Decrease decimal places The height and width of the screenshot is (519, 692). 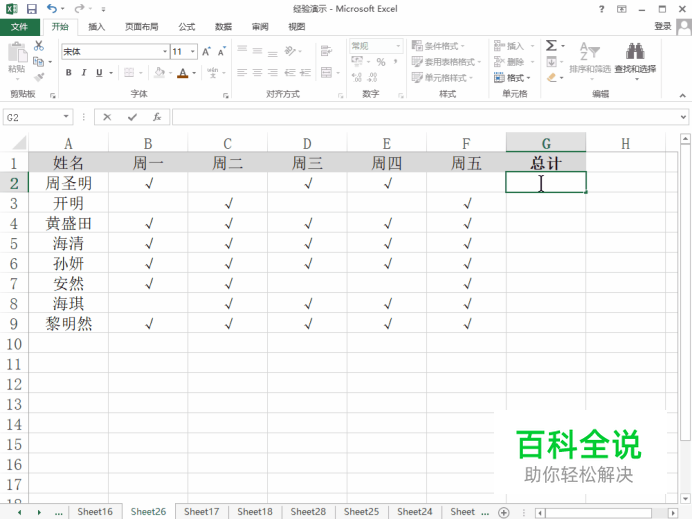pyautogui.click(x=372, y=78)
